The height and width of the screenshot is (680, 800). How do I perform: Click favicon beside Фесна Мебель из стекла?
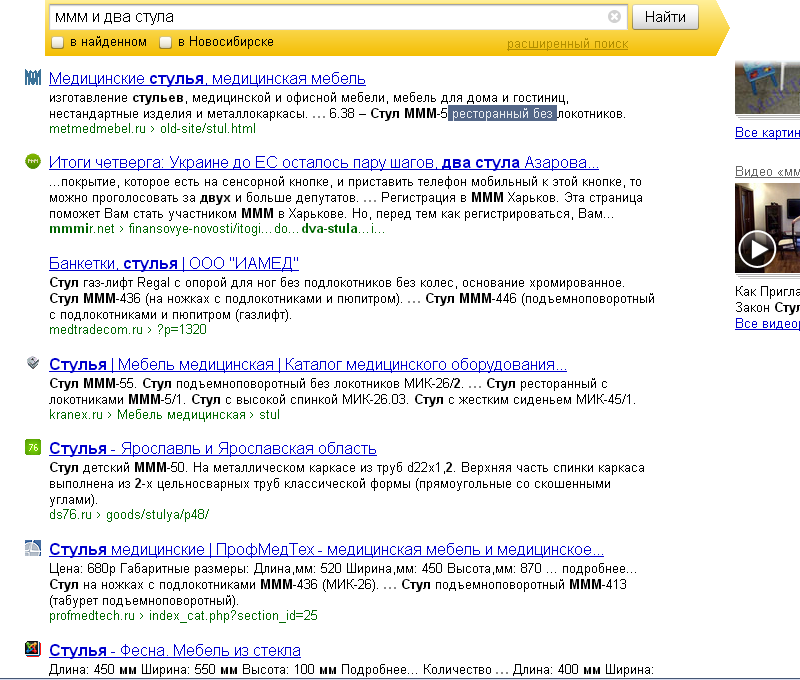point(33,649)
